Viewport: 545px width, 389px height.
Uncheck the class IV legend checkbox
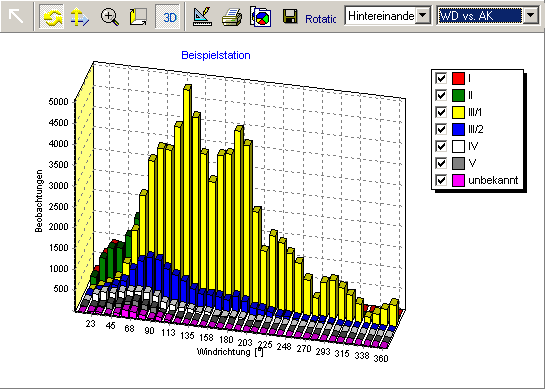pos(441,146)
